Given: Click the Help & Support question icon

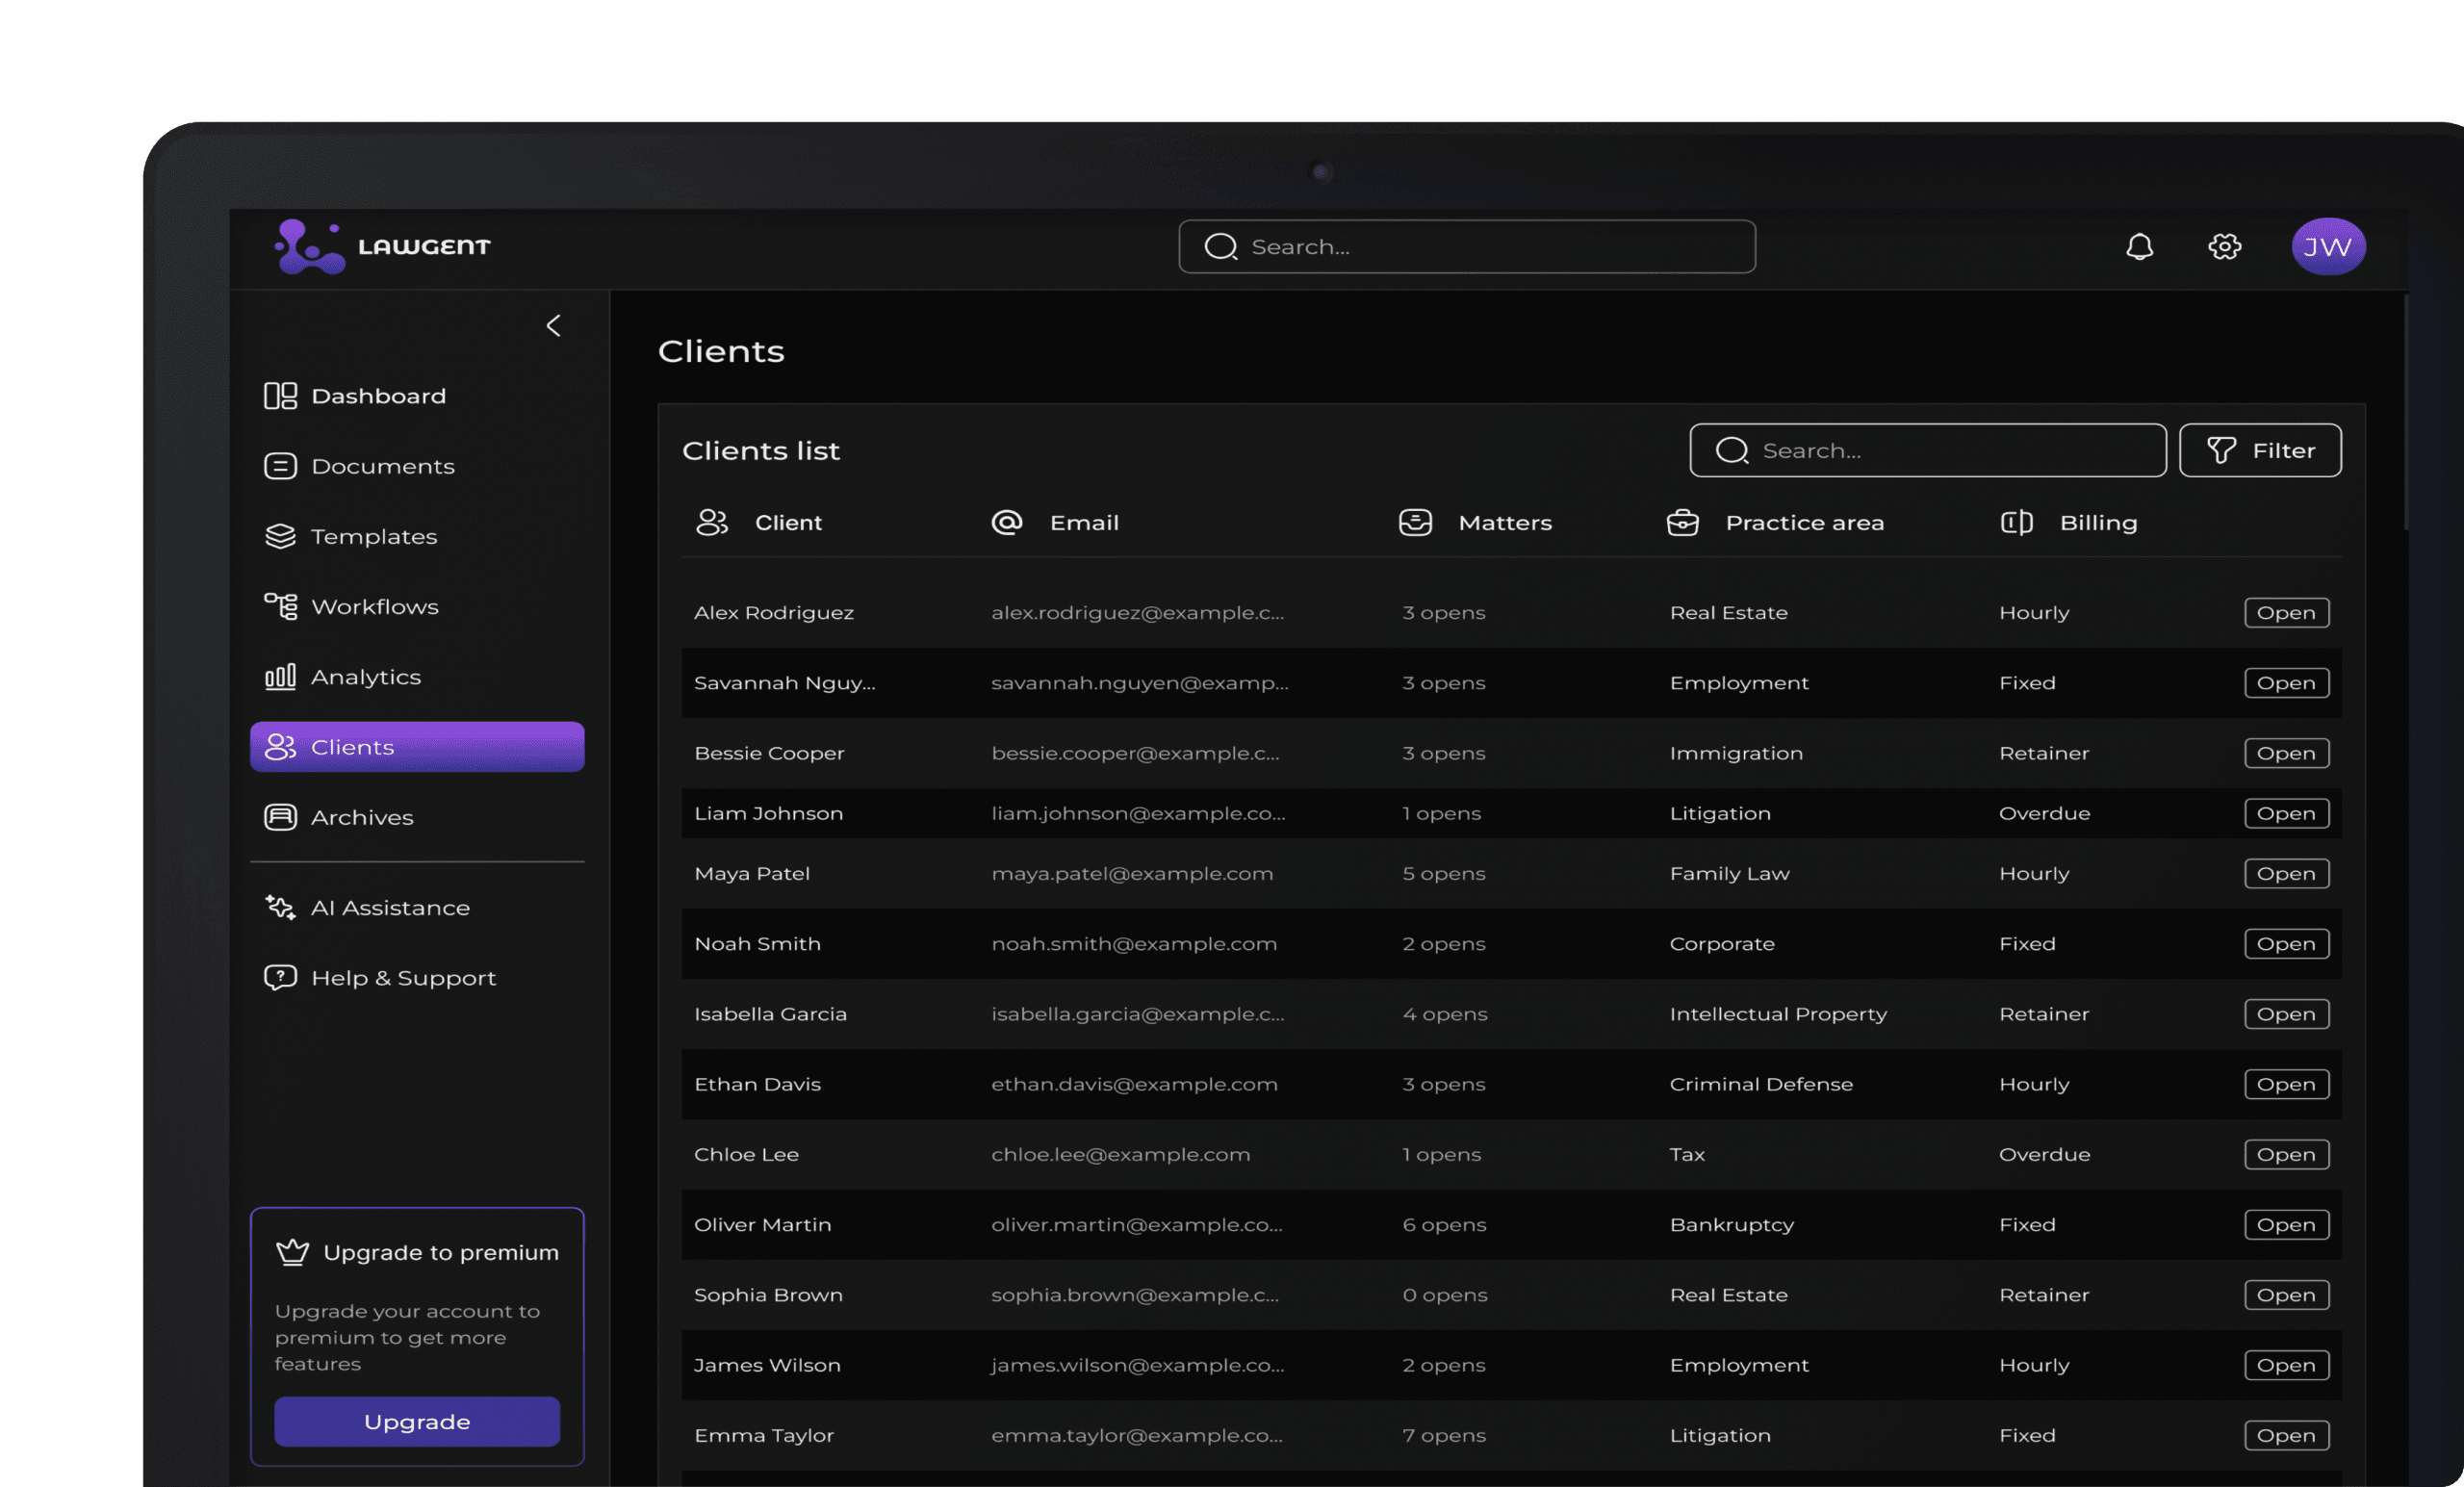Looking at the screenshot, I should click(280, 978).
